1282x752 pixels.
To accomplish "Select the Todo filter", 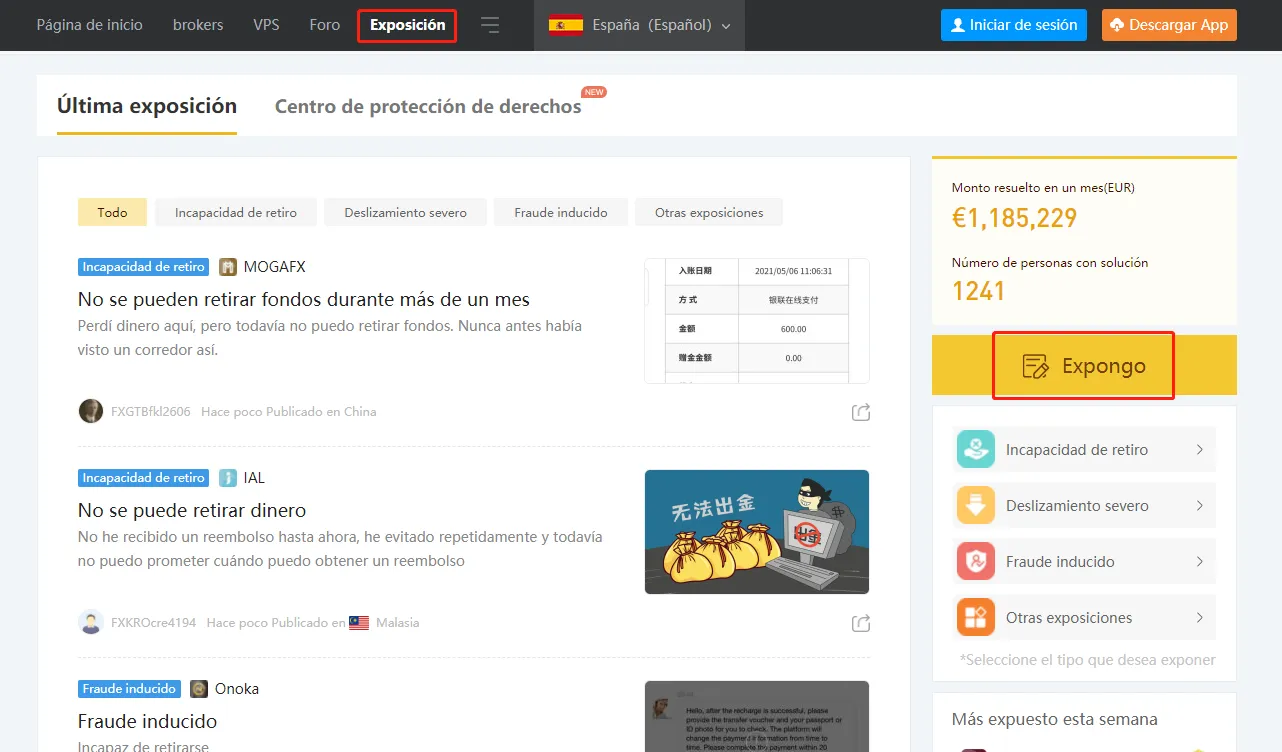I will pyautogui.click(x=112, y=212).
